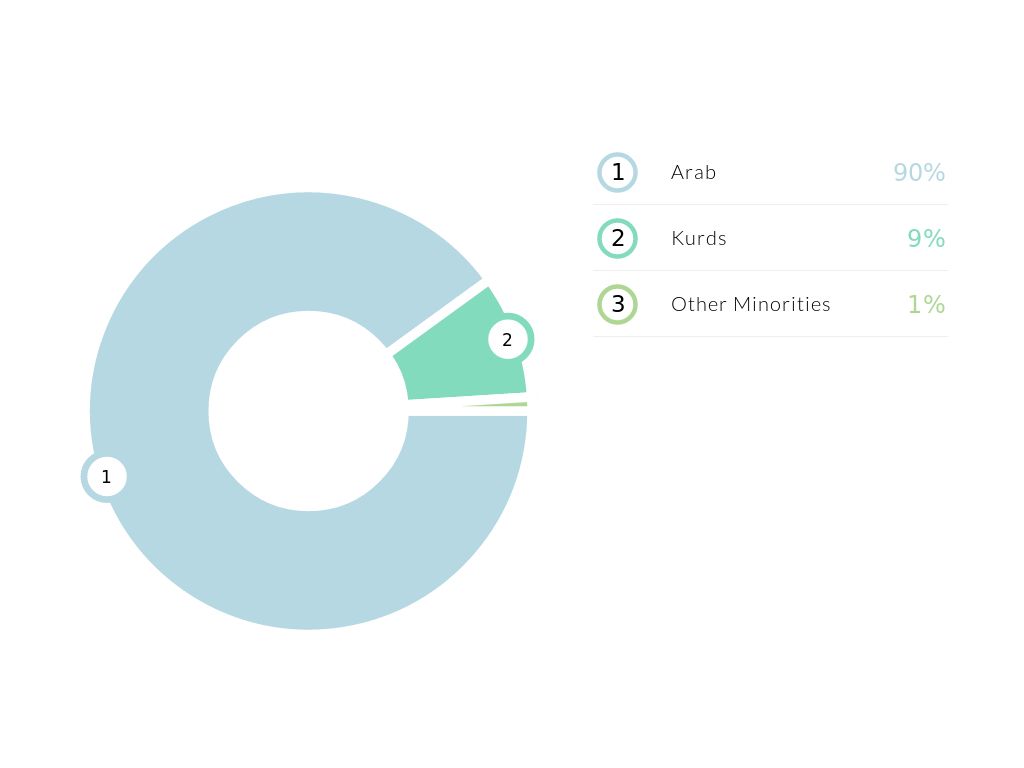Click the number 3 badge beside Other Minorities

coord(618,304)
